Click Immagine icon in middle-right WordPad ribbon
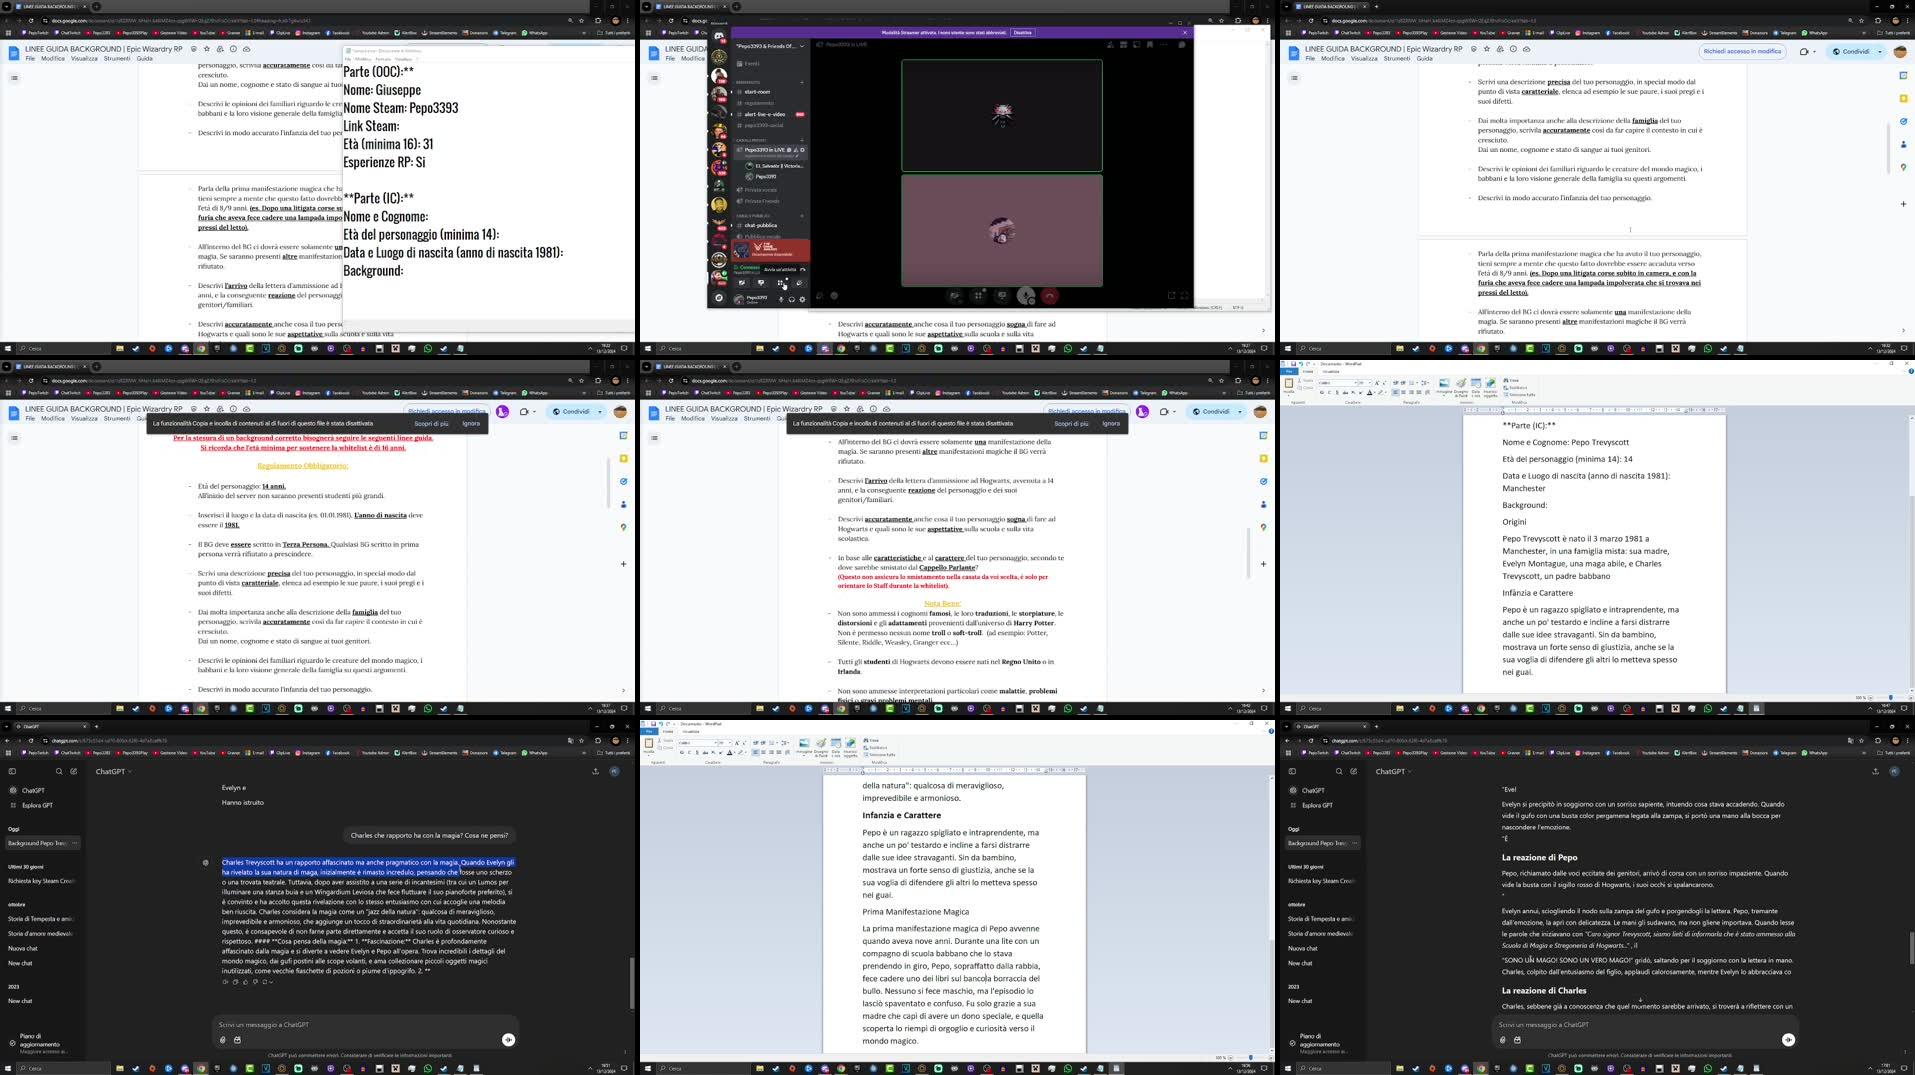Image resolution: width=1915 pixels, height=1075 pixels. coord(1444,385)
